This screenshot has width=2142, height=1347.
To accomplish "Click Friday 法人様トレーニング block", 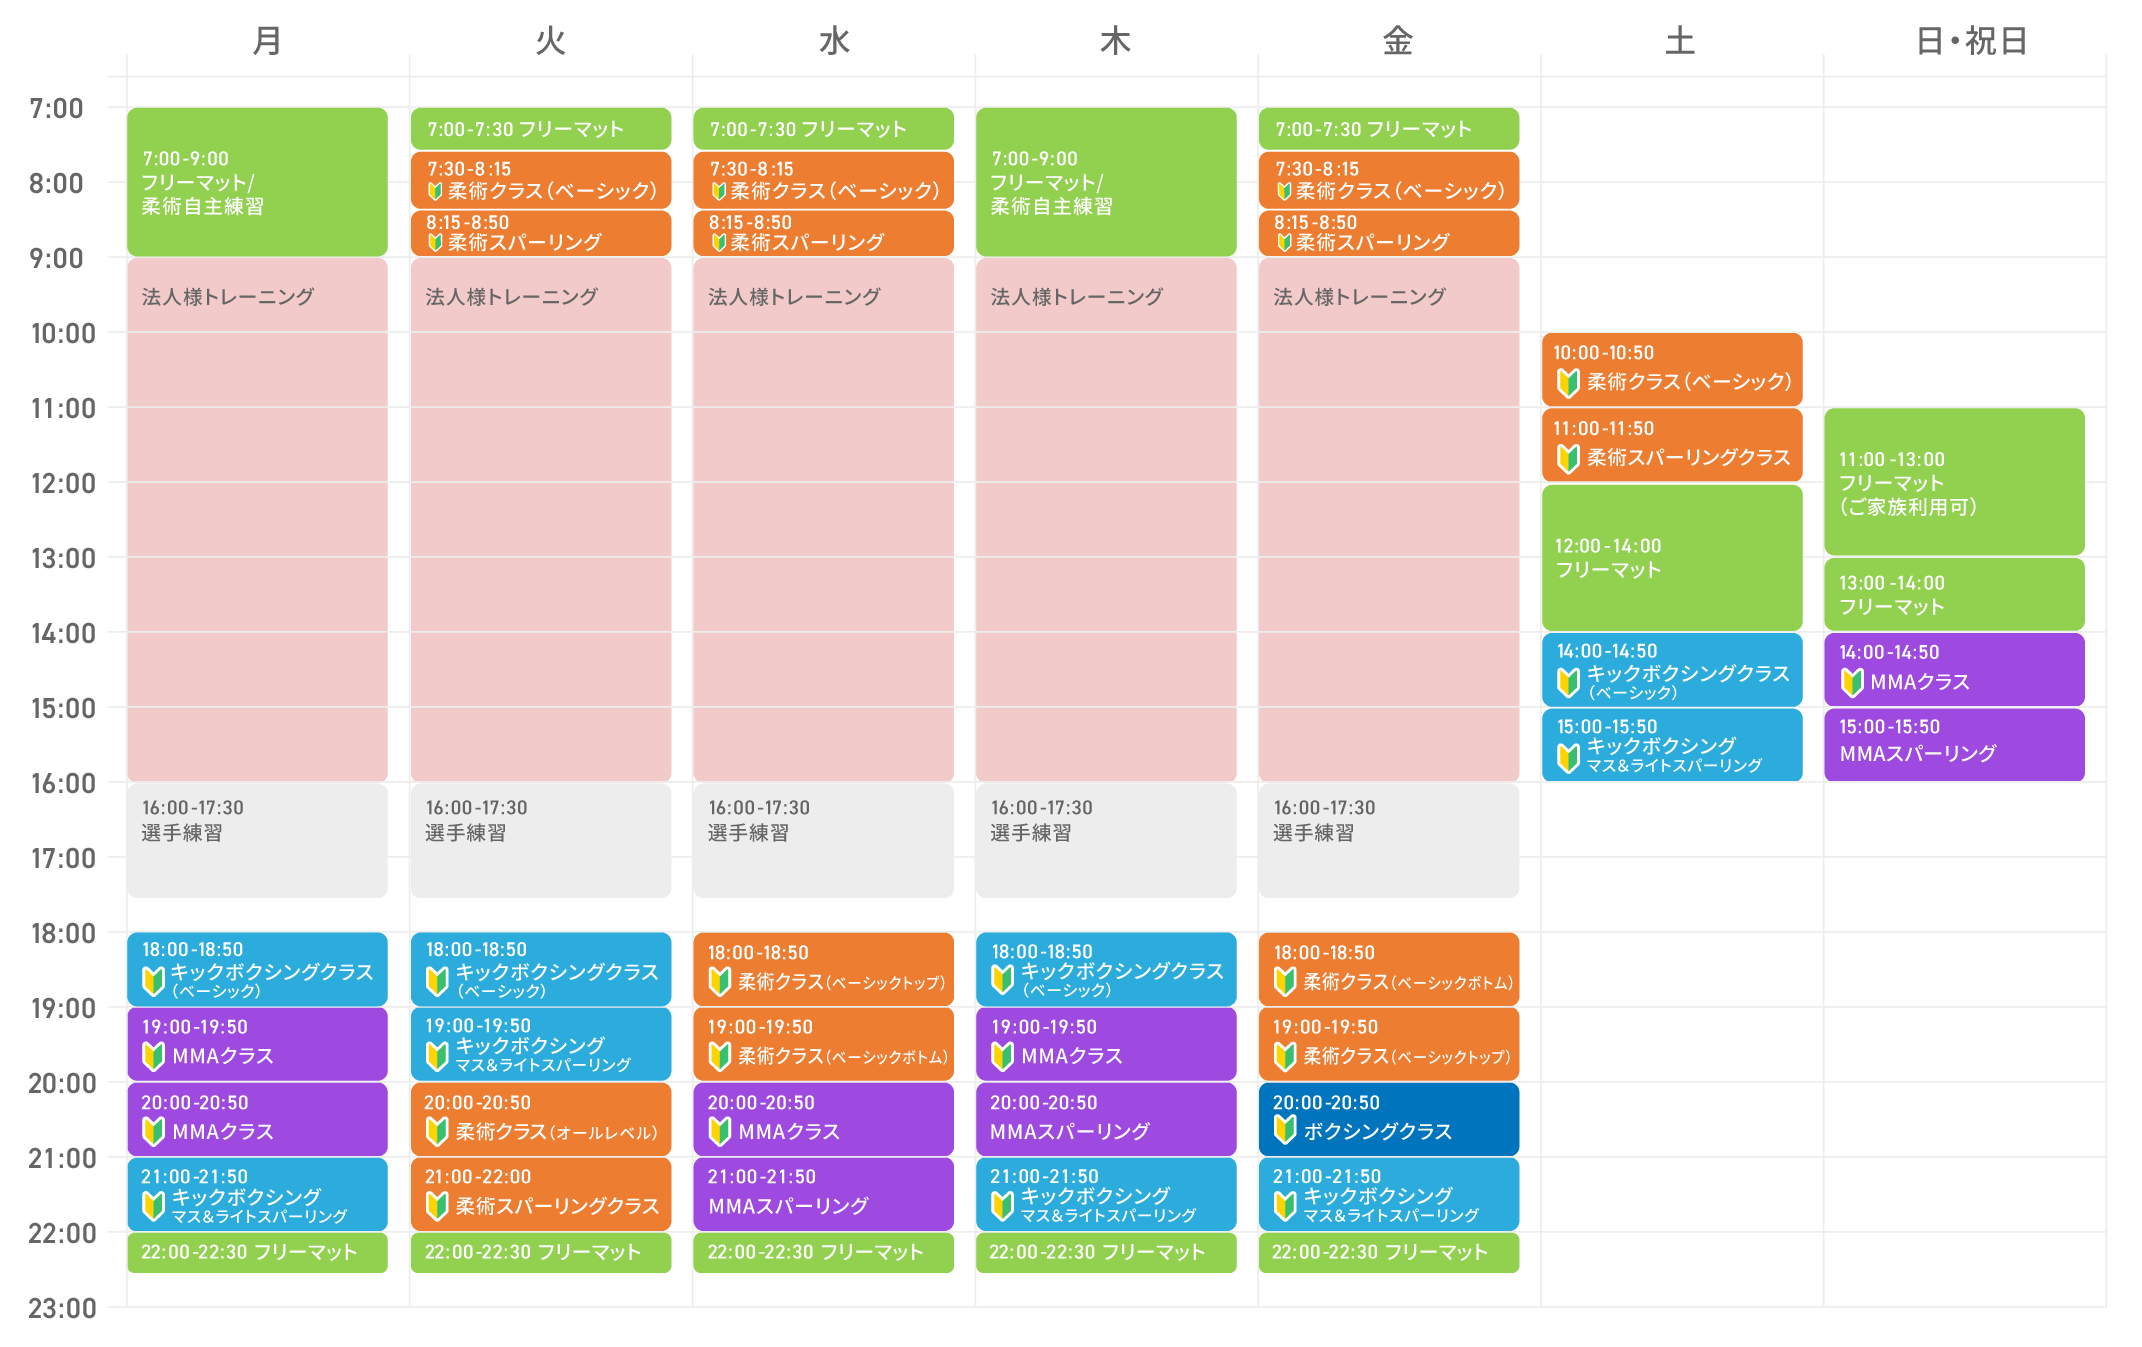I will (x=1389, y=520).
